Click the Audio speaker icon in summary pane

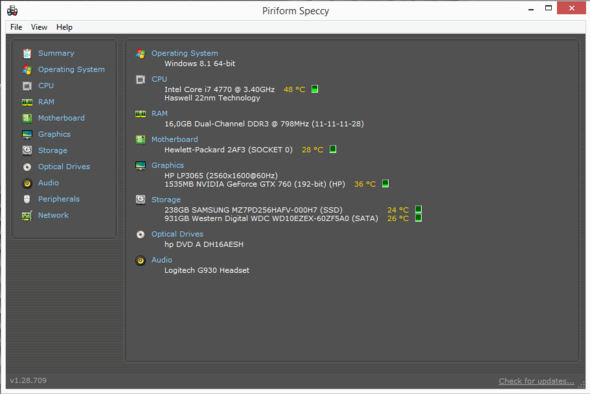coord(141,260)
